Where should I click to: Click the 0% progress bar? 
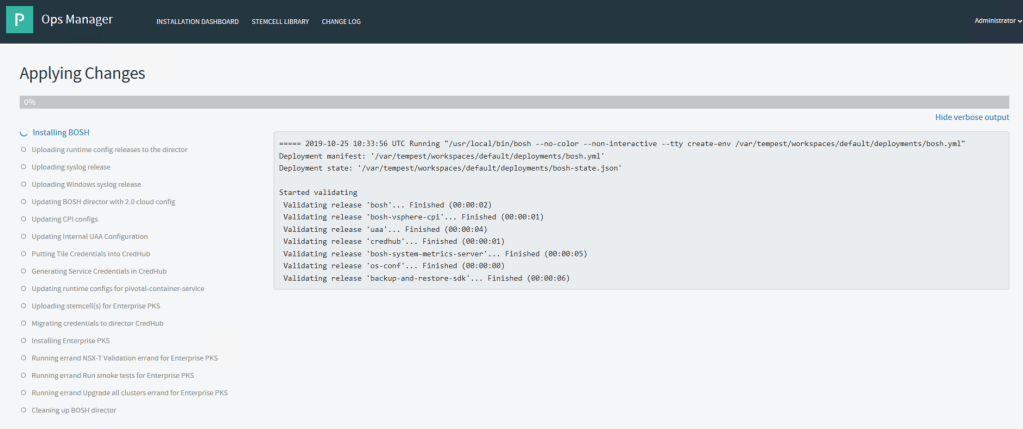511,102
